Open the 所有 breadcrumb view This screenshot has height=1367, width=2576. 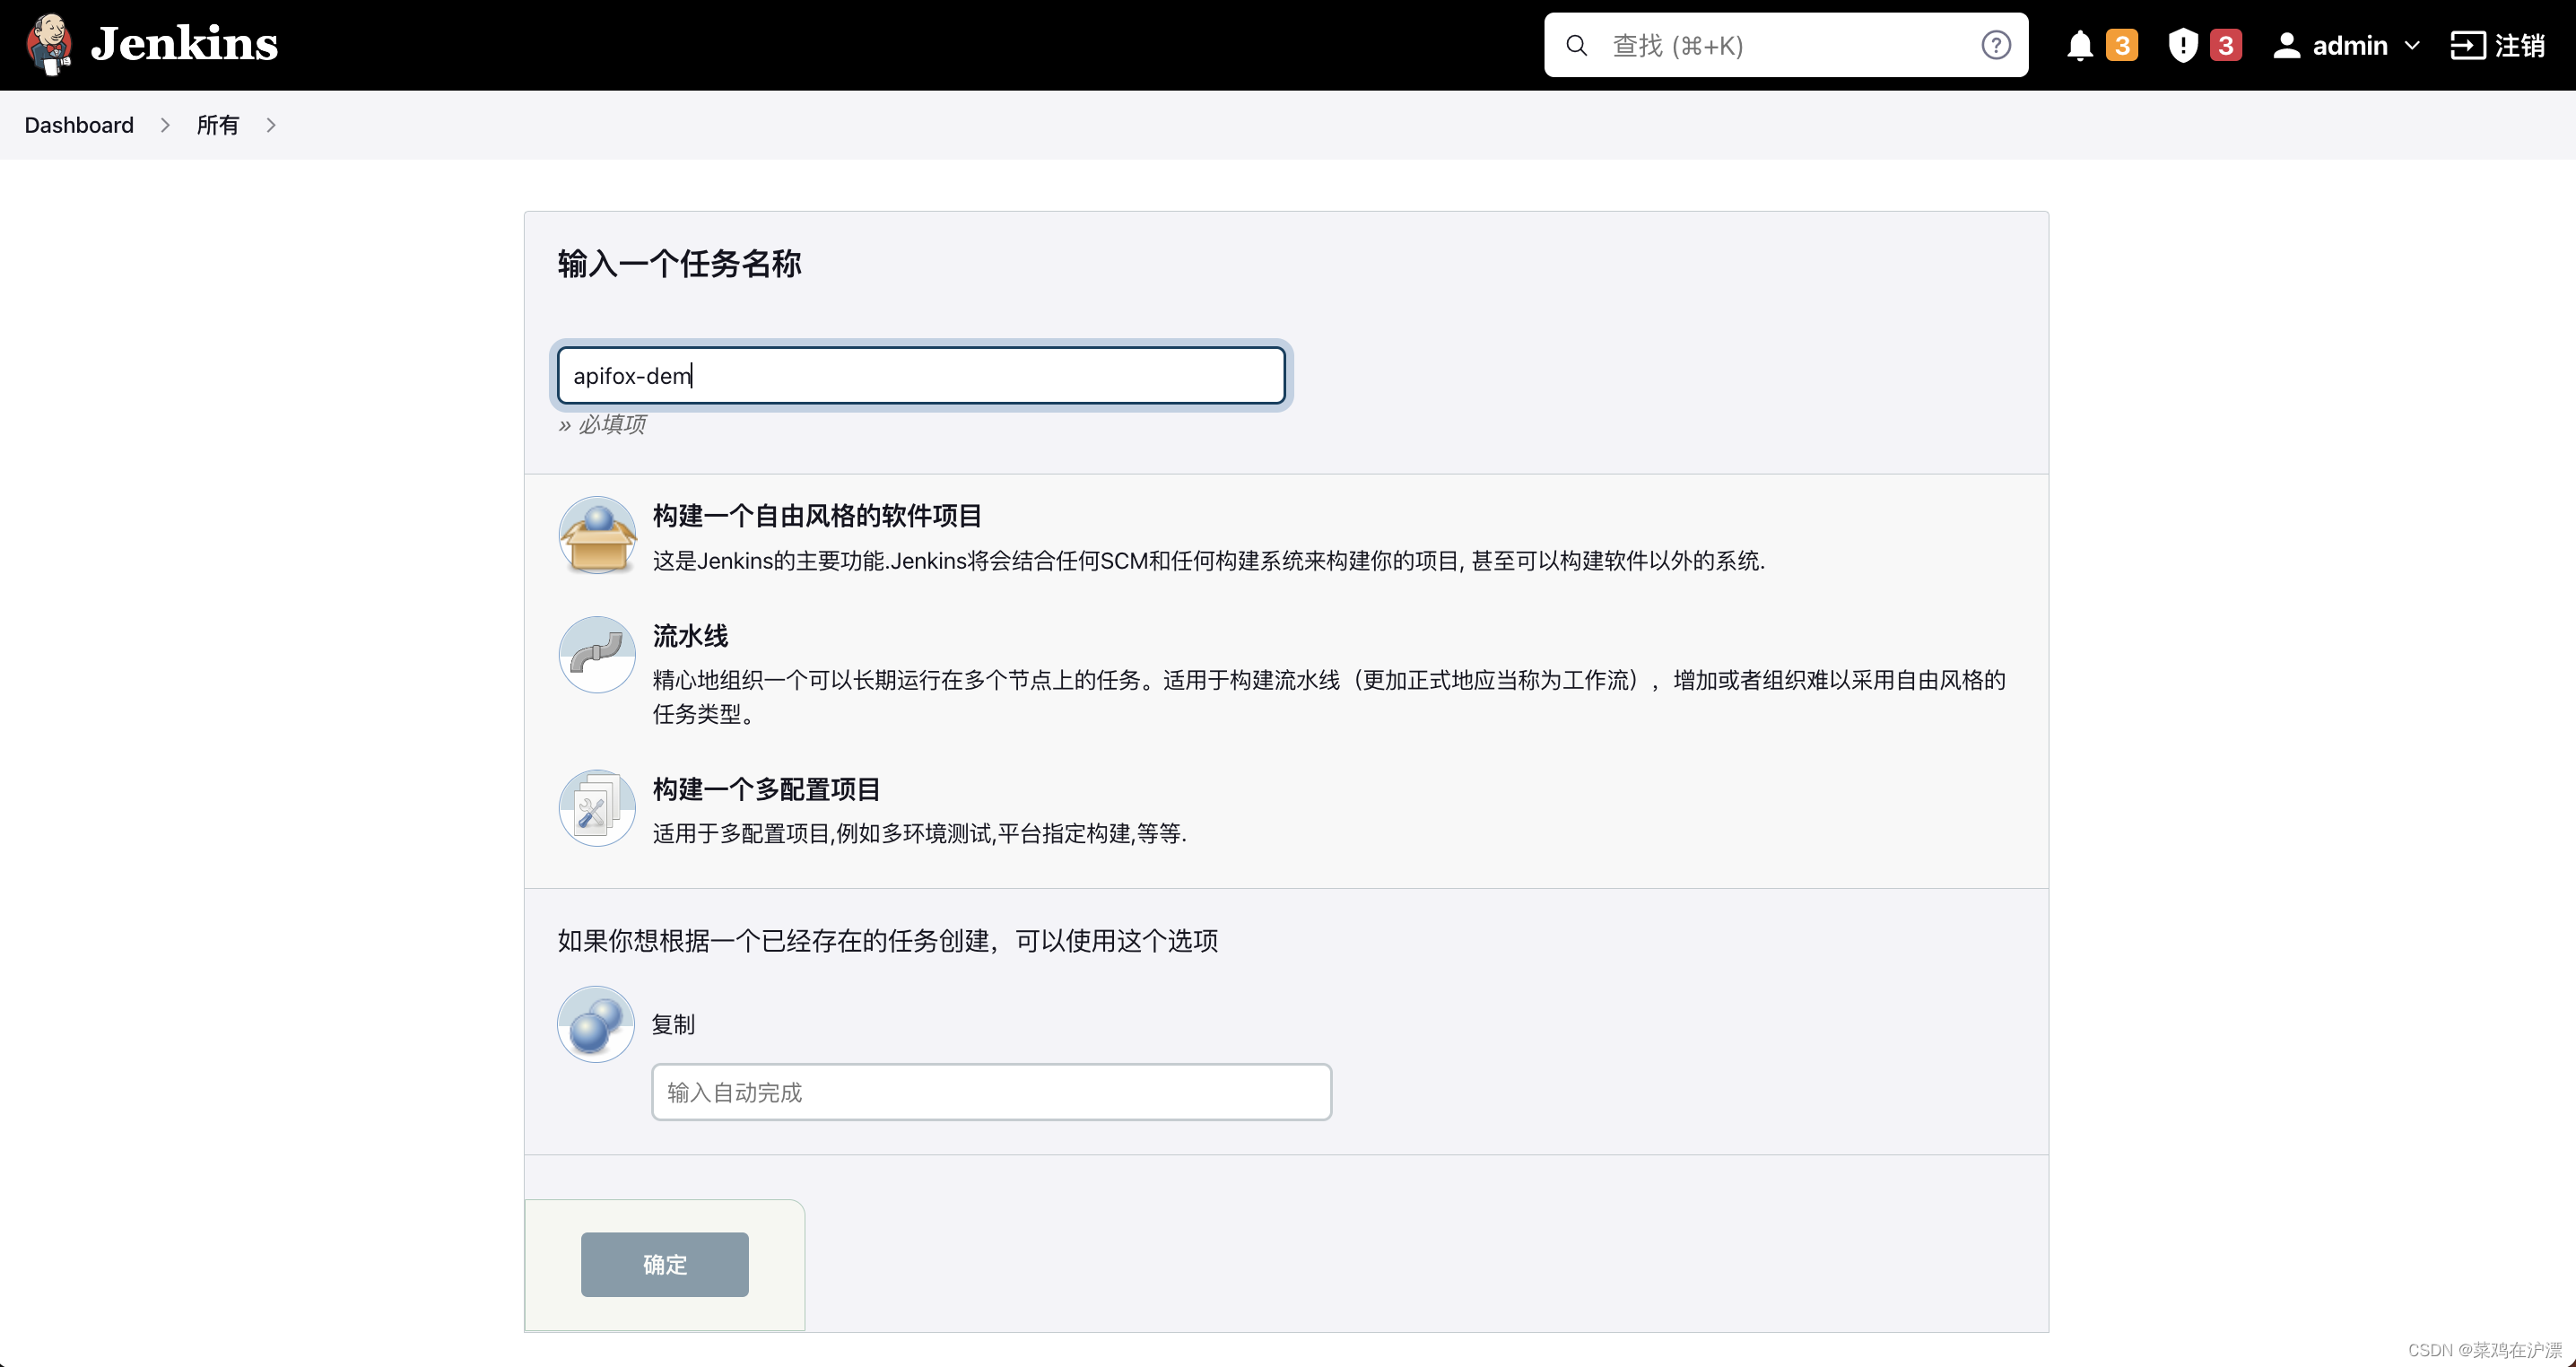point(217,125)
